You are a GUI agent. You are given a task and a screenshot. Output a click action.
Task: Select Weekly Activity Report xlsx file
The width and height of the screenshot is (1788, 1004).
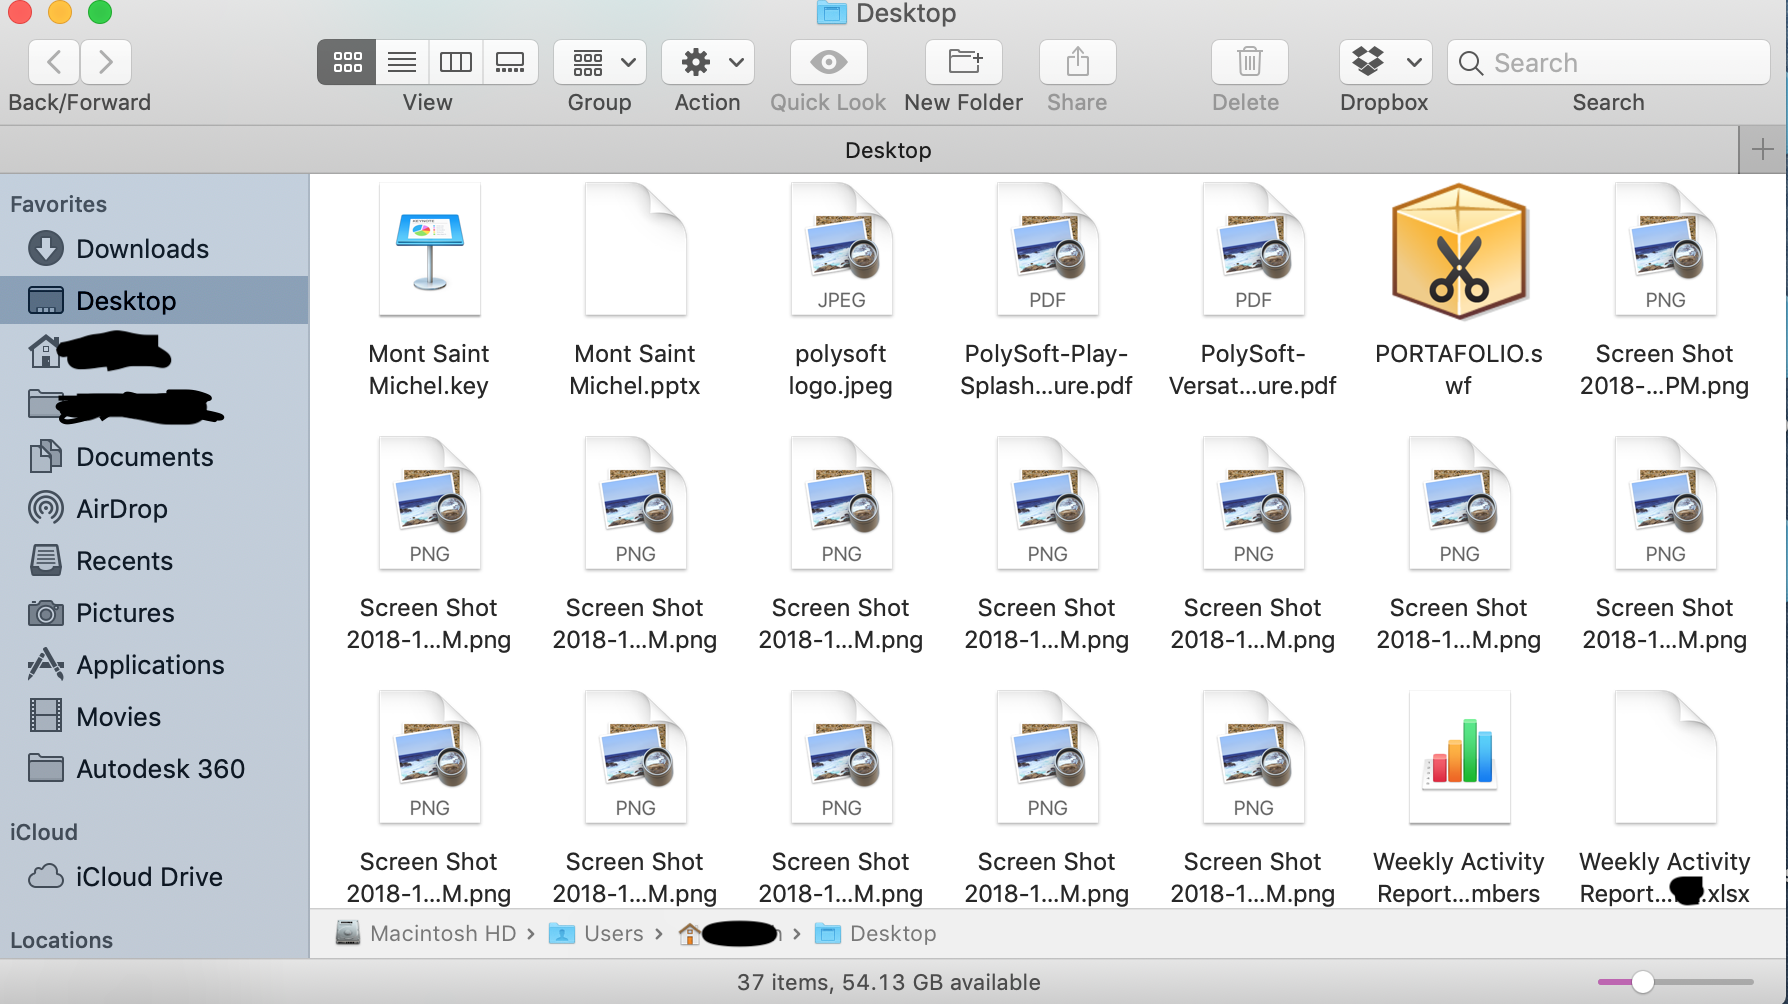1665,798
